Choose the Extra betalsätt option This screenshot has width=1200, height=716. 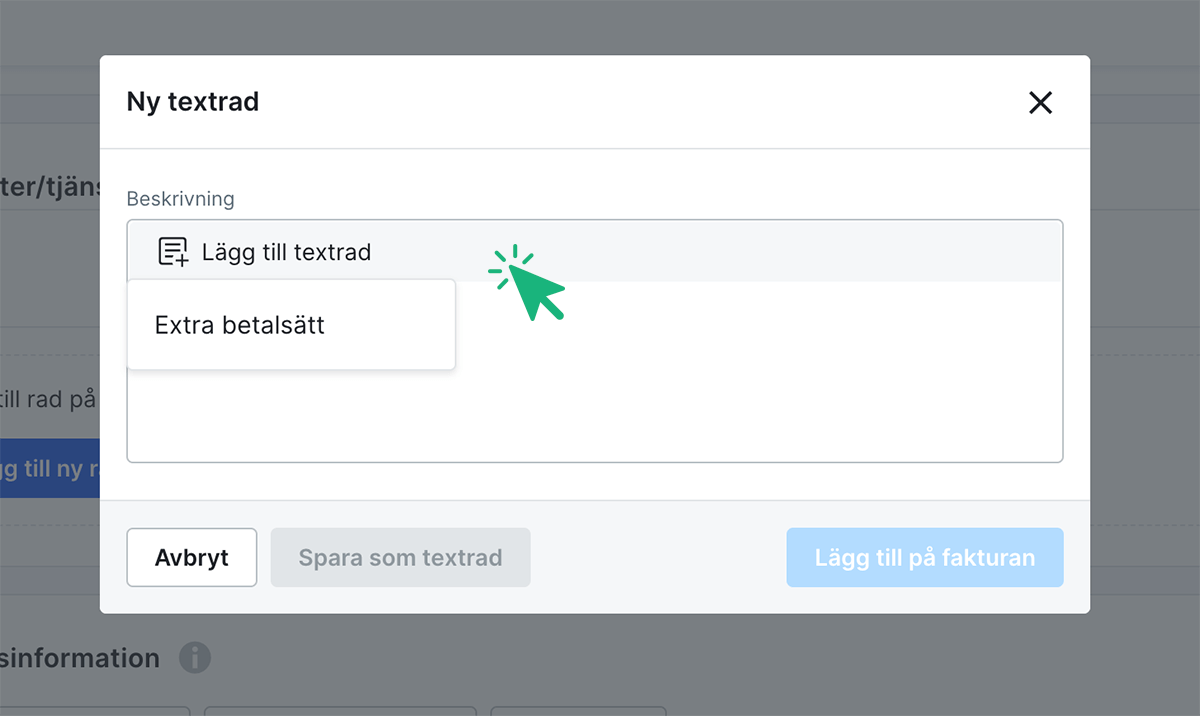pyautogui.click(x=240, y=325)
